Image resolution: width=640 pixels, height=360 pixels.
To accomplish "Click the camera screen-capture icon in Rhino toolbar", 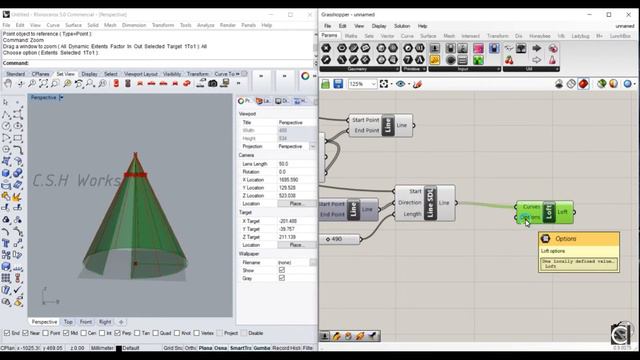I will click(213, 84).
